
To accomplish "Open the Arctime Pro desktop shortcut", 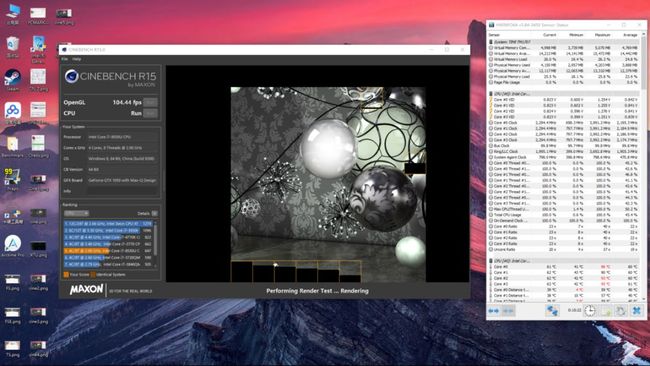I will pyautogui.click(x=12, y=245).
